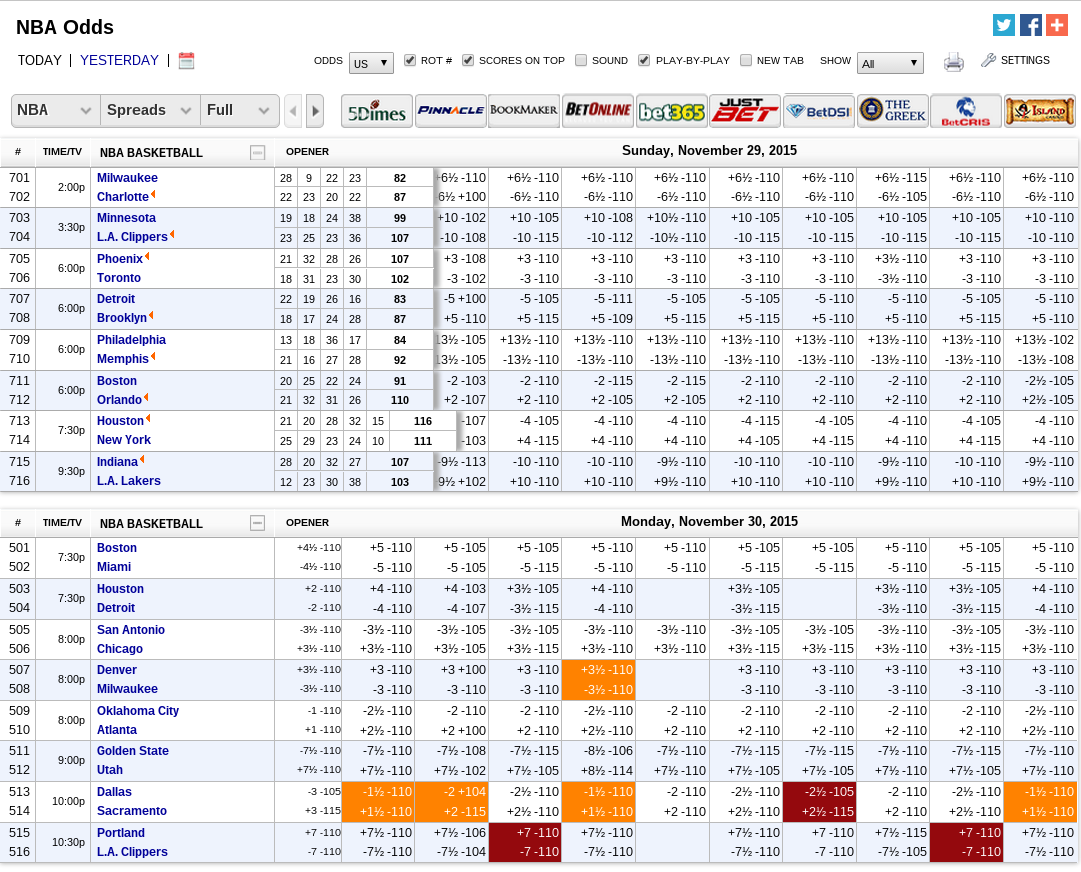This screenshot has width=1081, height=872.
Task: Toggle the Scores On Top checkbox
Action: pos(467,60)
